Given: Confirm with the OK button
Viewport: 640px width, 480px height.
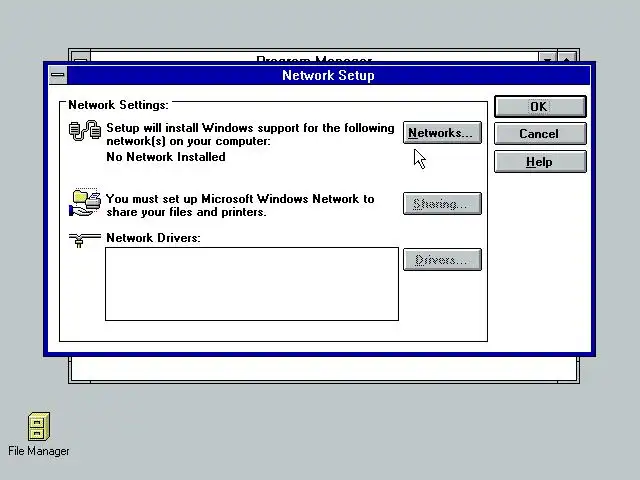Looking at the screenshot, I should click(x=540, y=107).
